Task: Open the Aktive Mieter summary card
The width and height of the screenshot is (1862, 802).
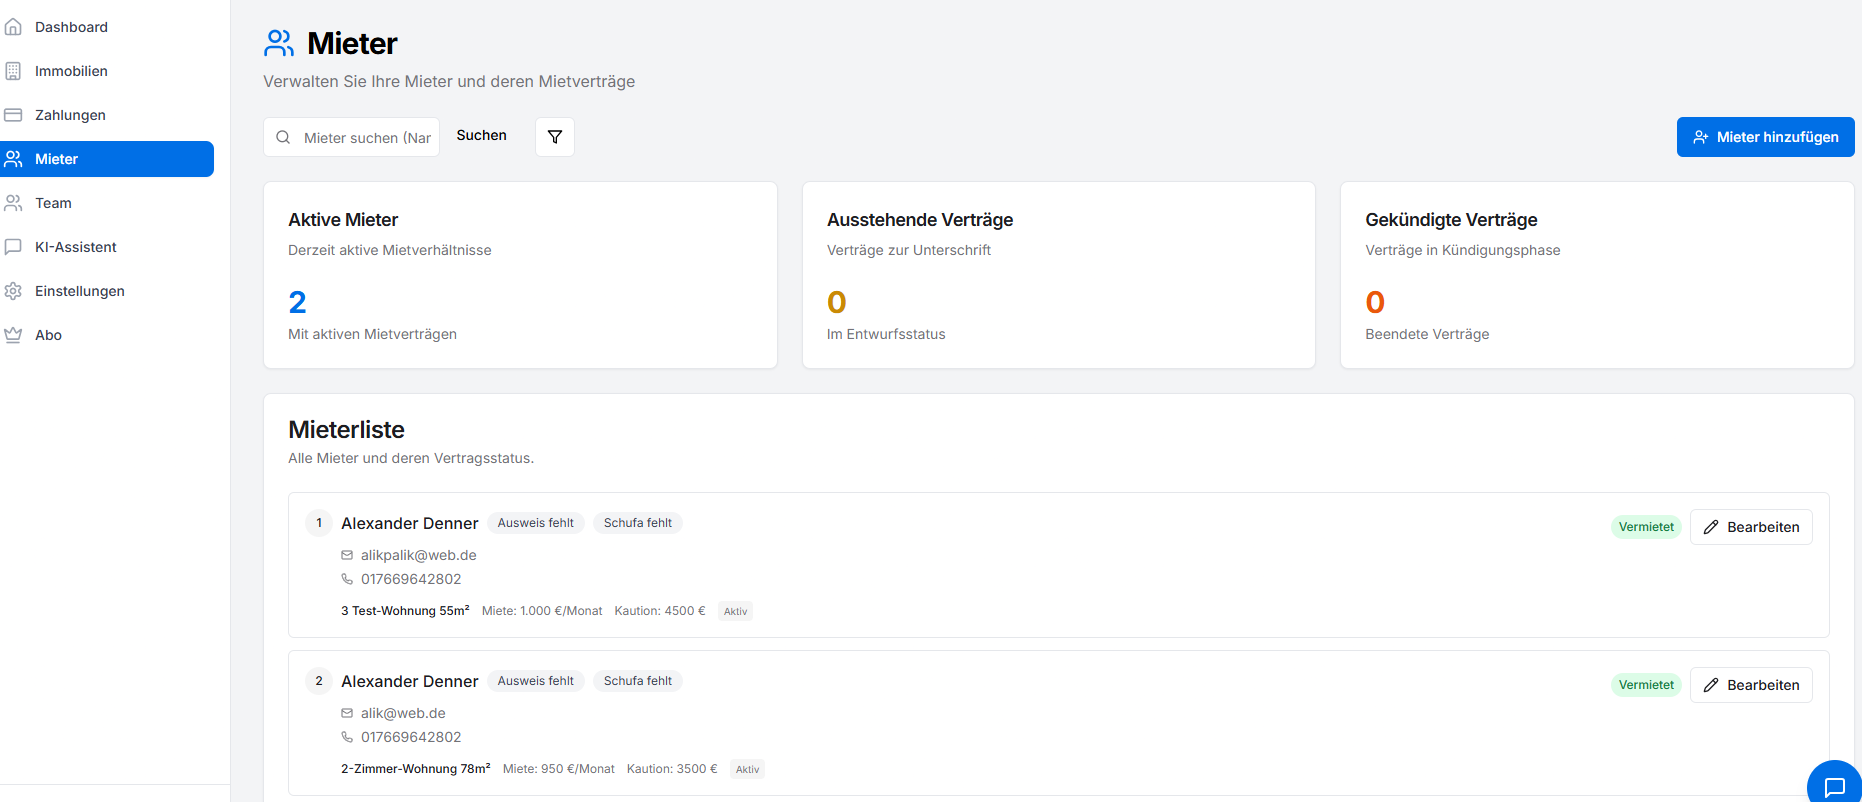Action: coord(520,275)
